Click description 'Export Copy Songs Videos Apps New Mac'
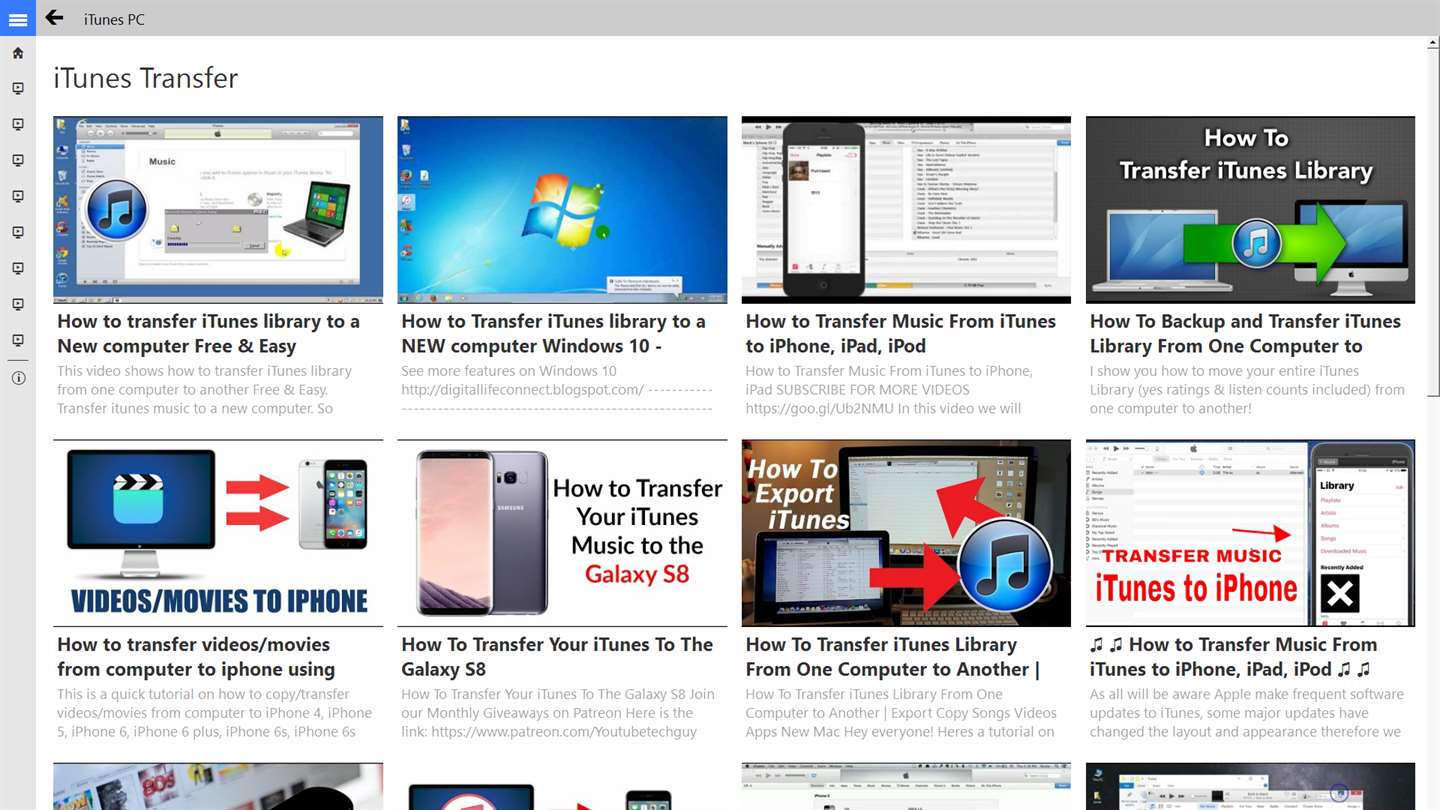The height and width of the screenshot is (810, 1440). pyautogui.click(x=901, y=713)
